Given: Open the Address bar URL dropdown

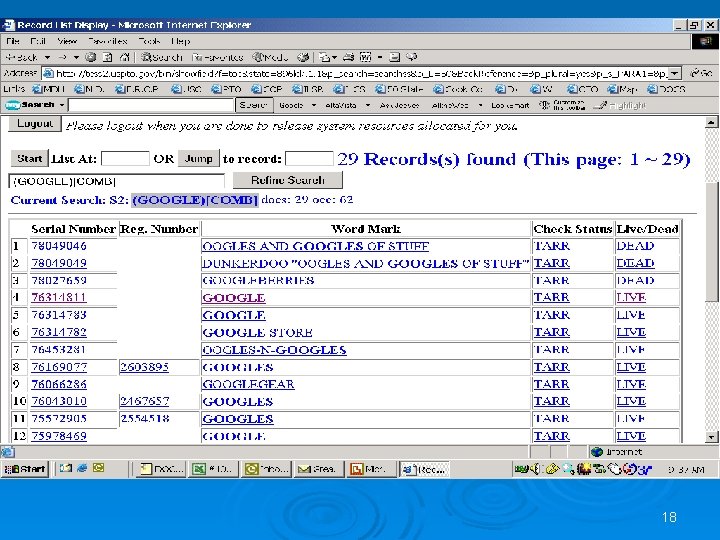Looking at the screenshot, I should tap(675, 73).
